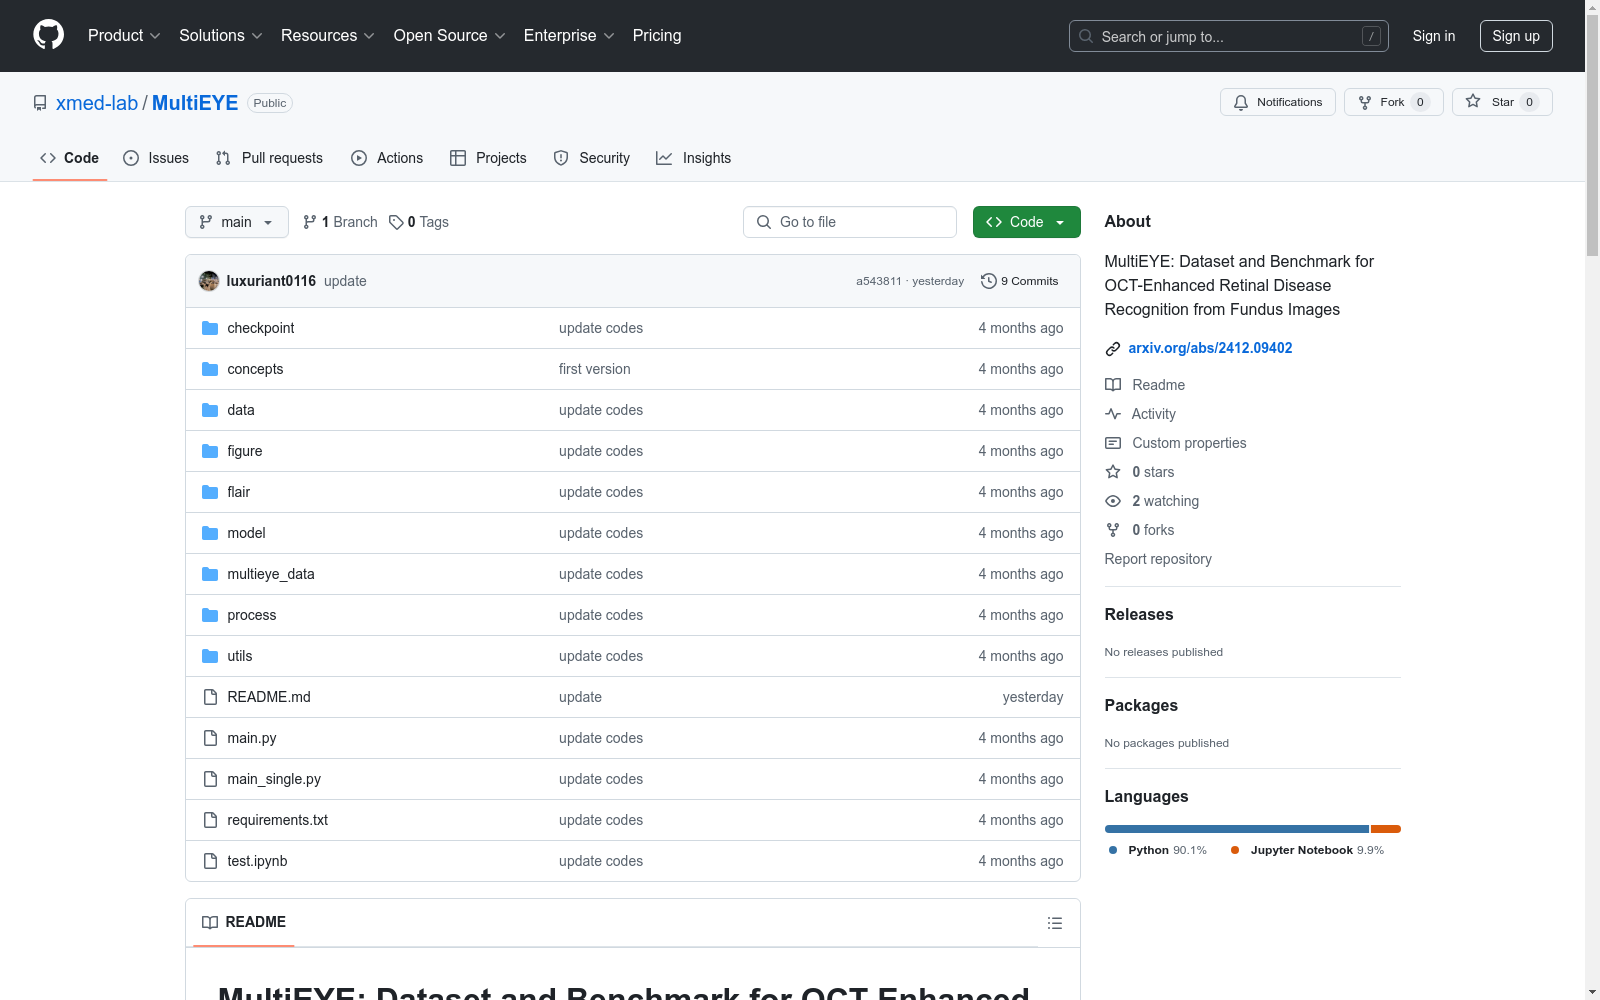This screenshot has width=1600, height=1000.
Task: Click the Search or jump to field
Action: point(1229,36)
